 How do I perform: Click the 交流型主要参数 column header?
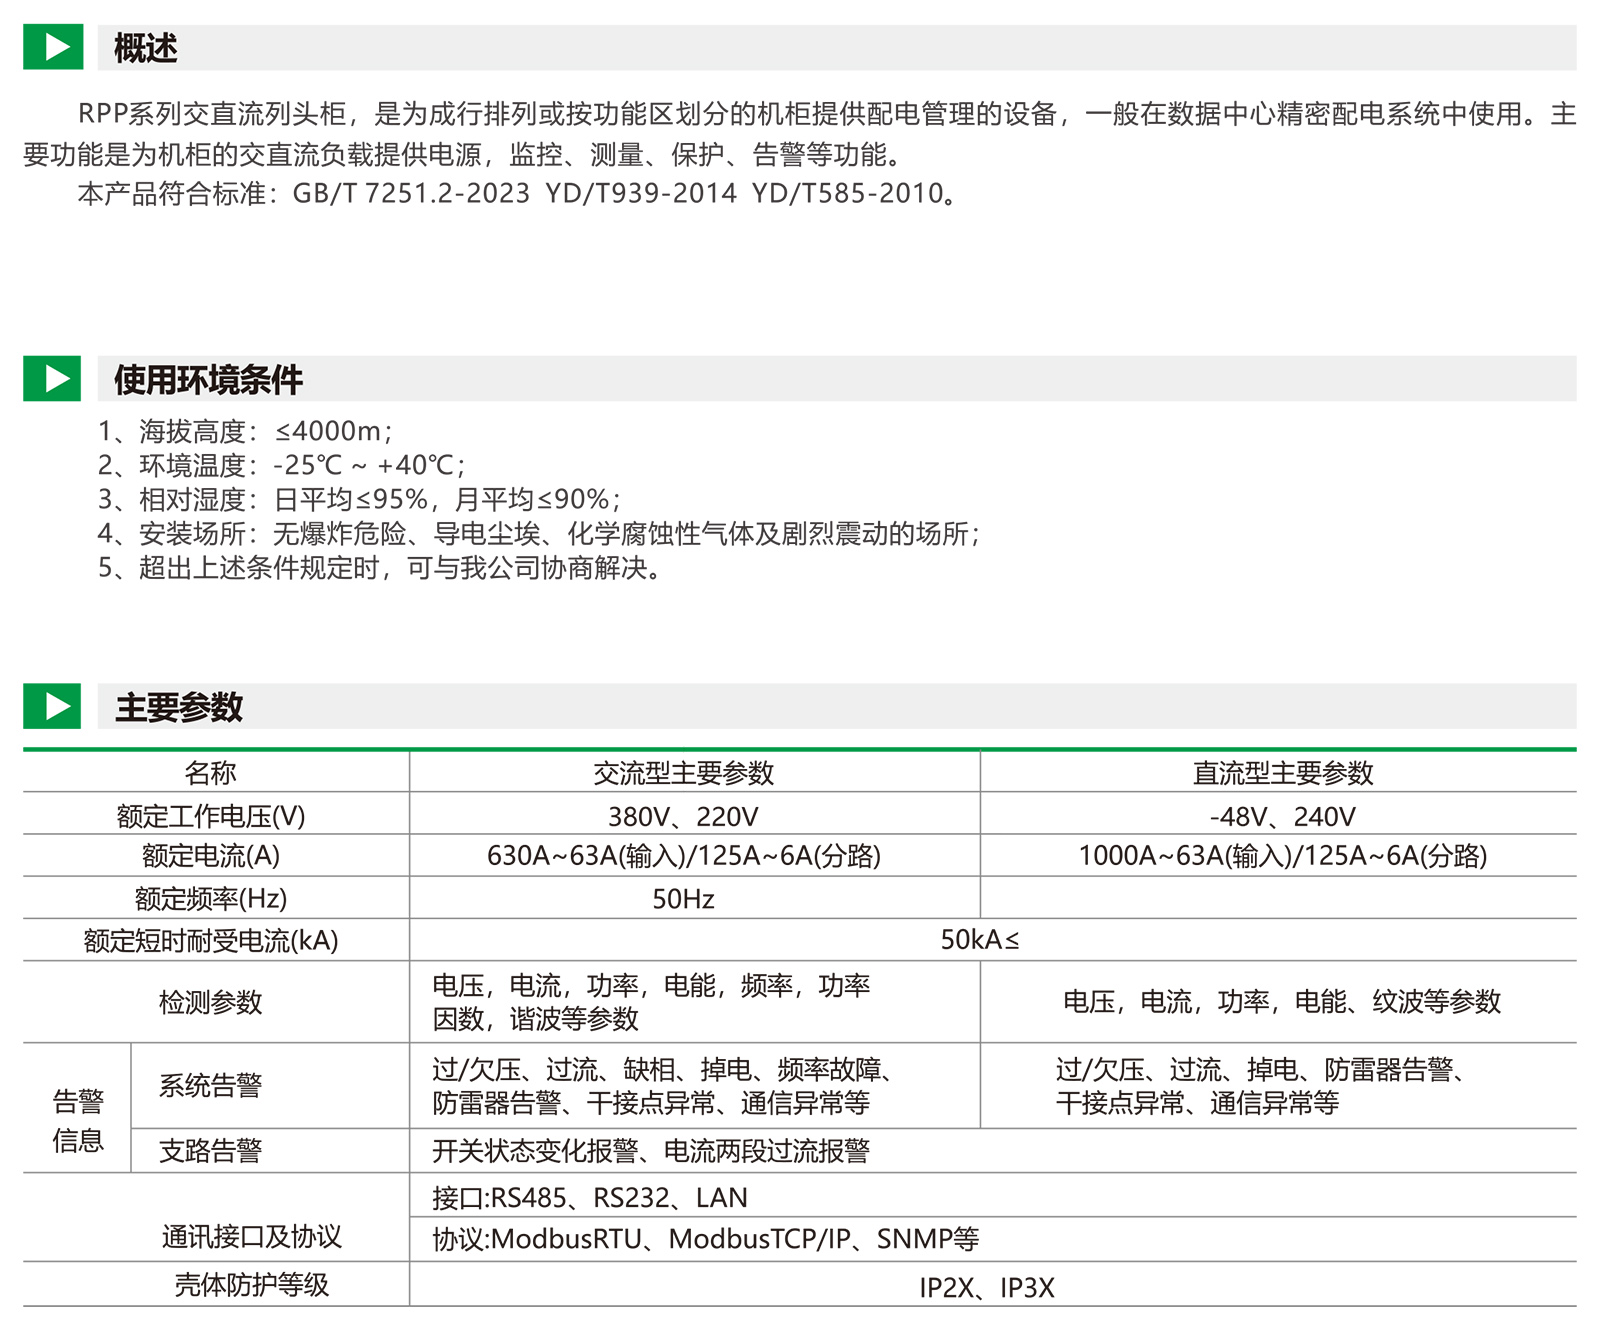[x=683, y=773]
